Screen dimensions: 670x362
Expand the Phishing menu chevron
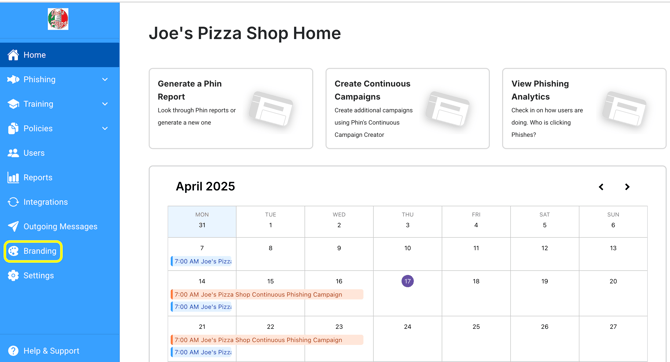pos(105,79)
